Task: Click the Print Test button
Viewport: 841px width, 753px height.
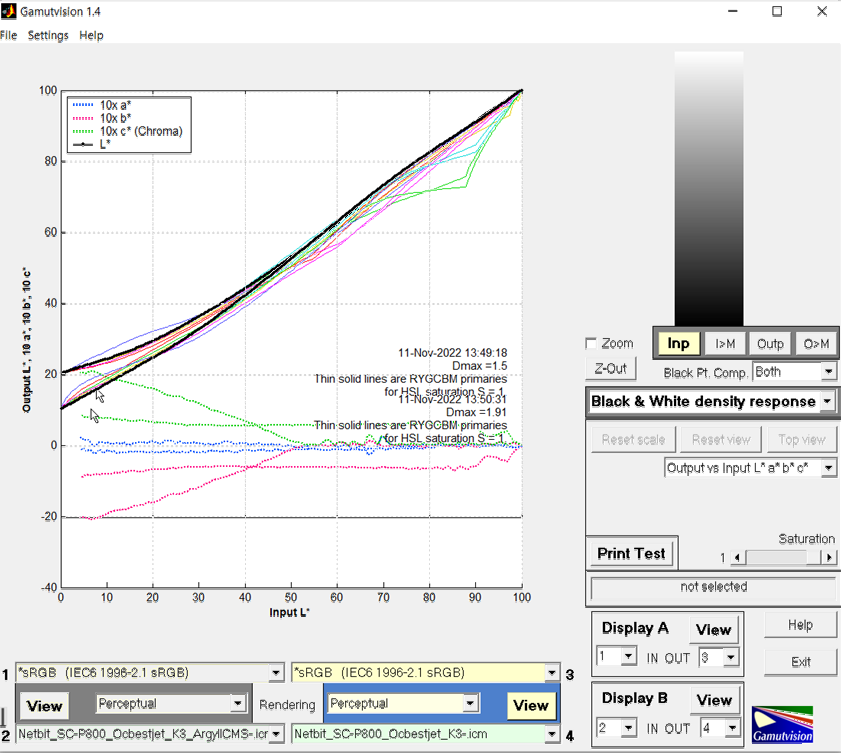Action: point(631,553)
